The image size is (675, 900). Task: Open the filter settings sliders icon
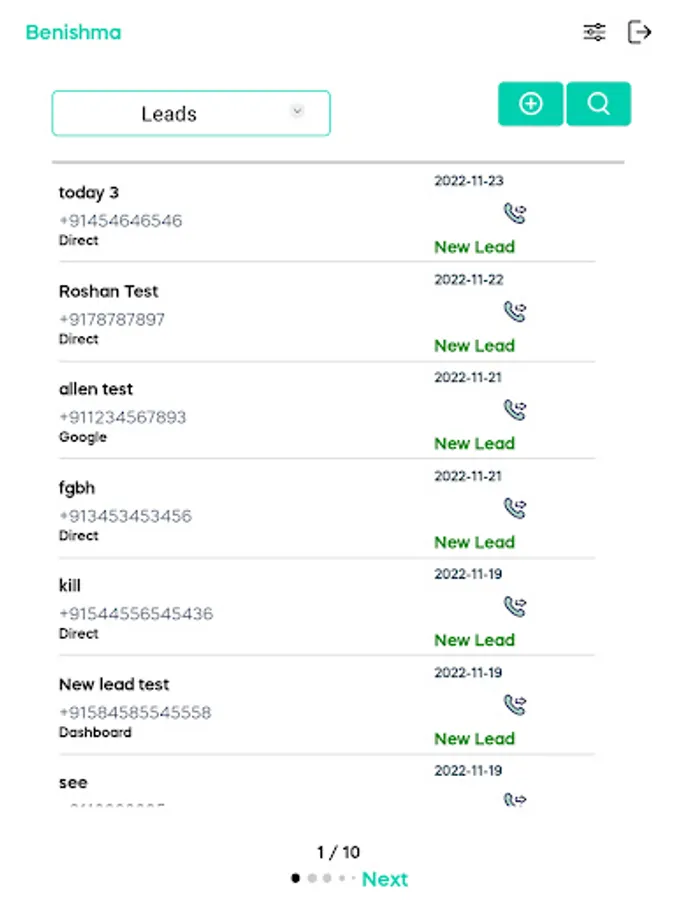[x=594, y=32]
